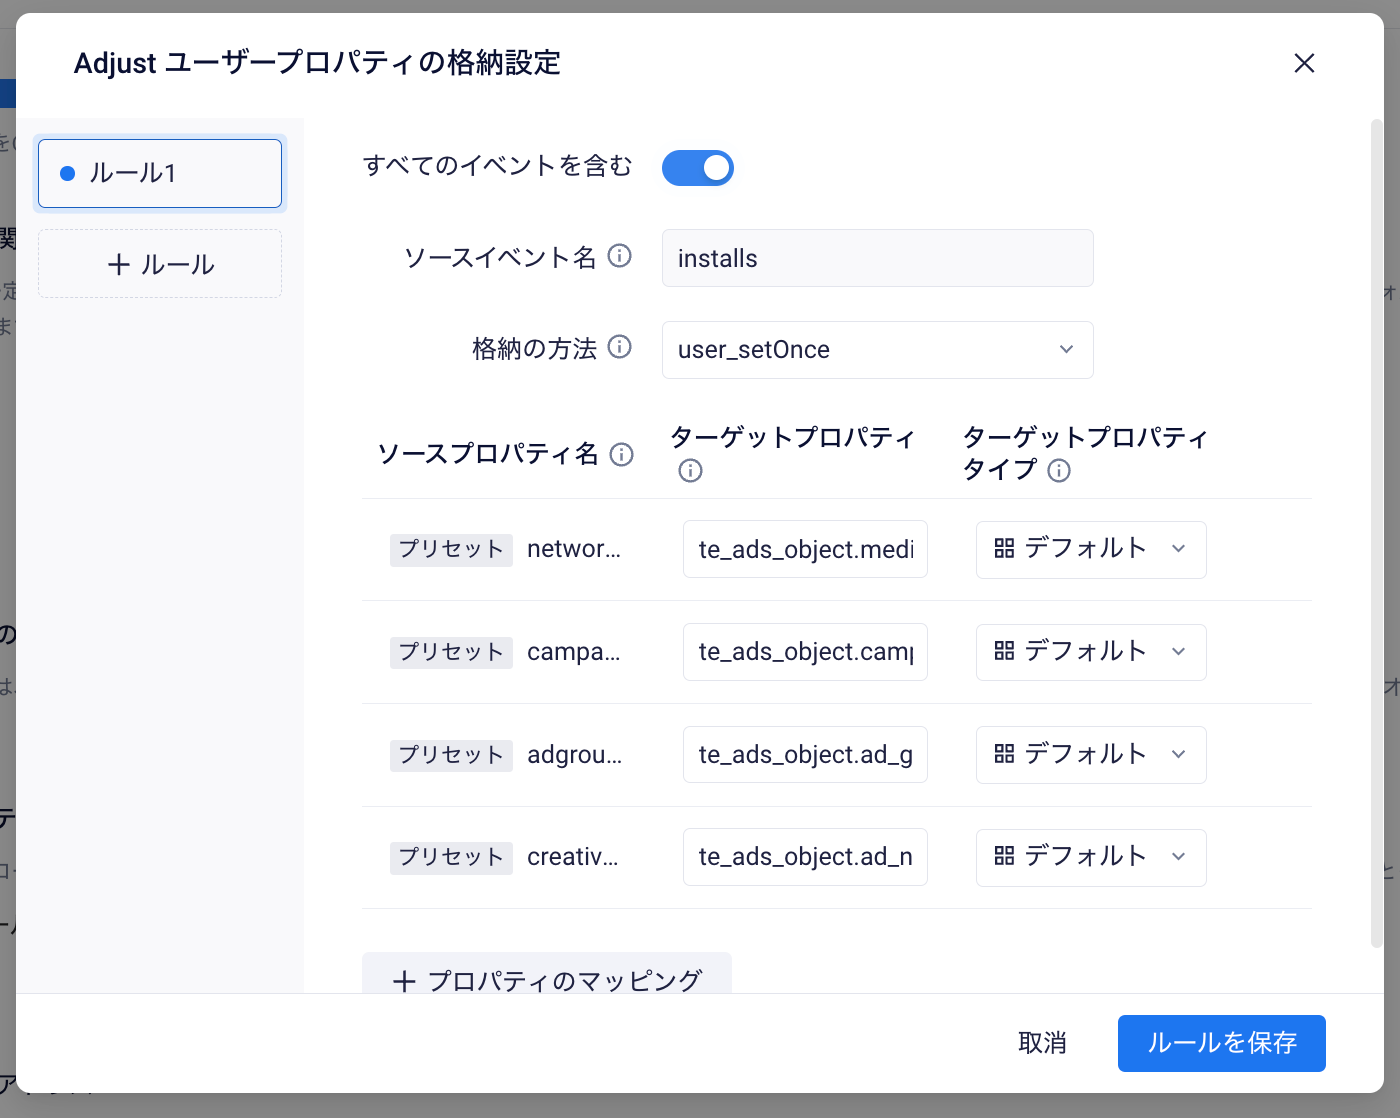The width and height of the screenshot is (1400, 1118).
Task: Select ルール1 in the rule list
Action: 160,173
